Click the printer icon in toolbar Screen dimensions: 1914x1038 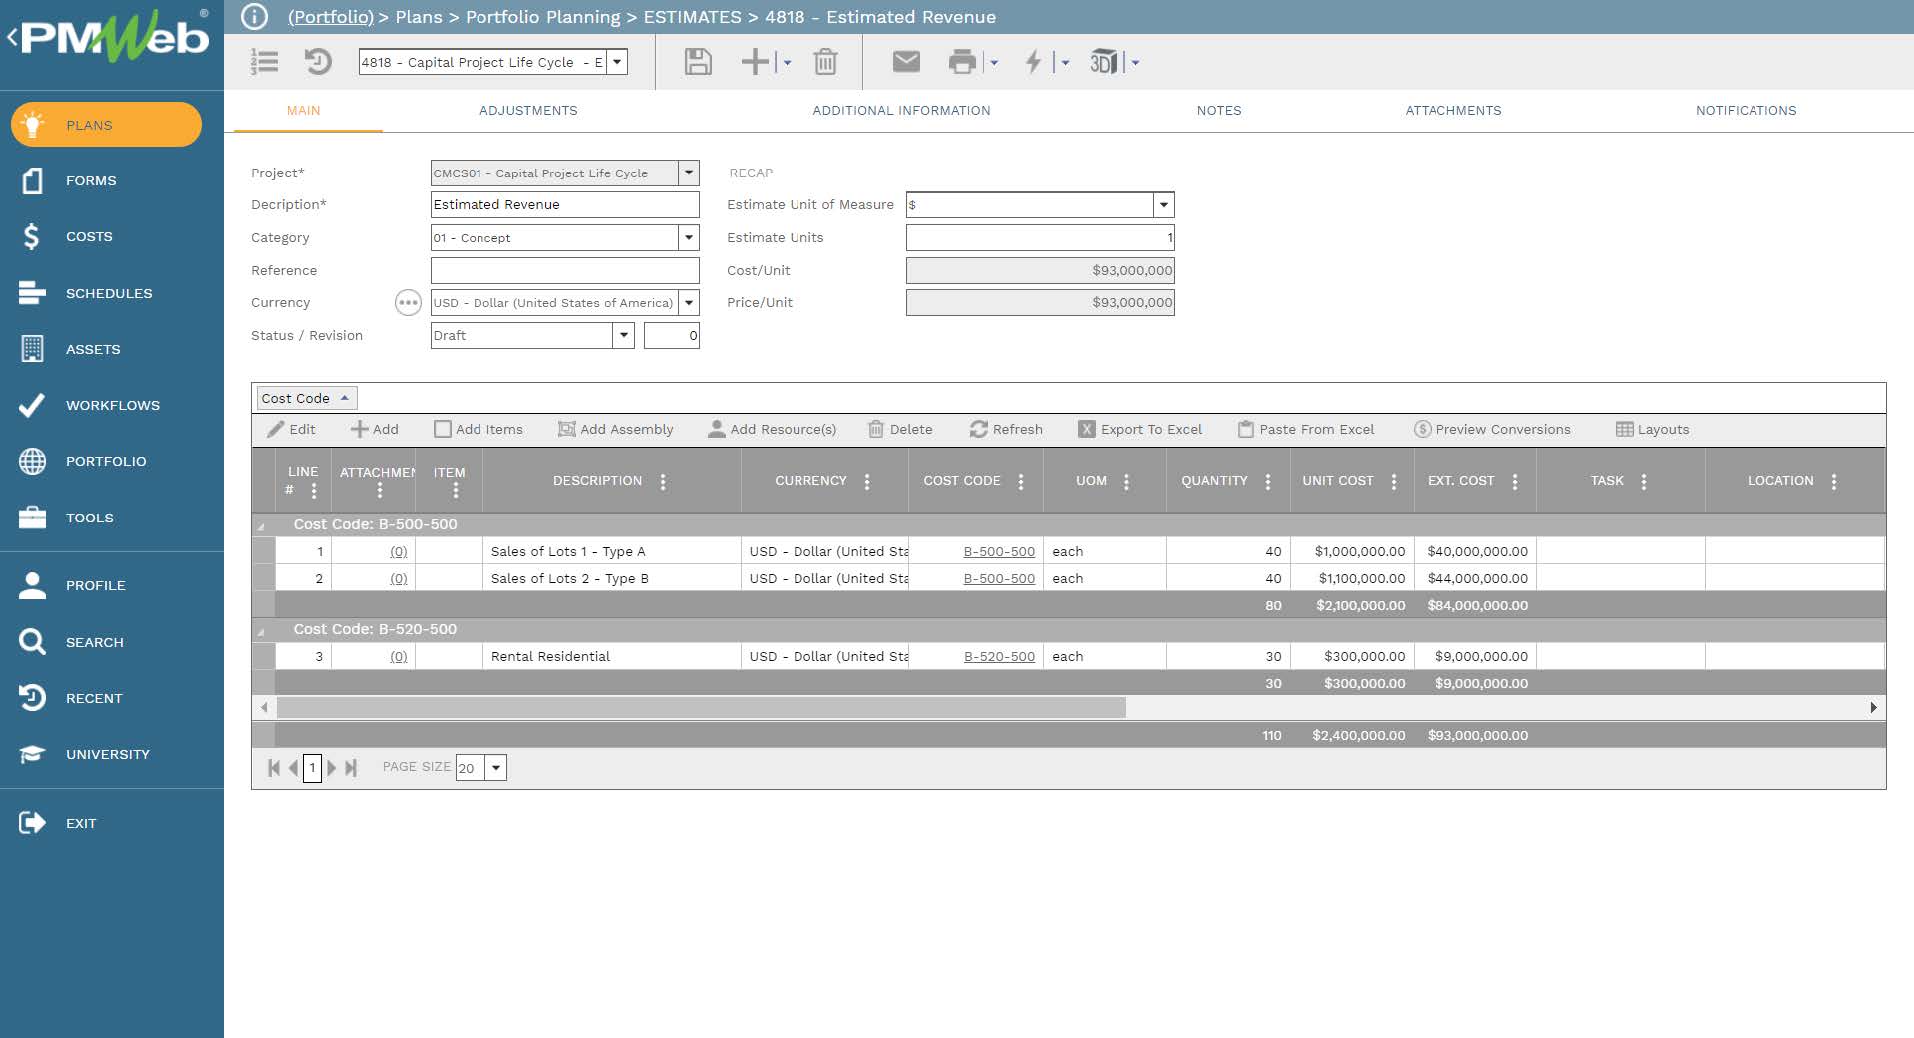961,62
